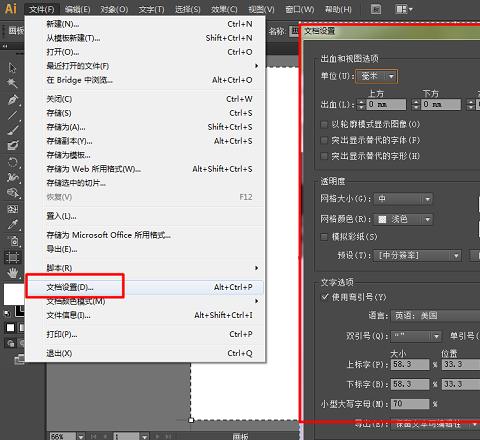The image size is (480, 440).
Task: Open the 文件(F) menu
Action: click(42, 9)
